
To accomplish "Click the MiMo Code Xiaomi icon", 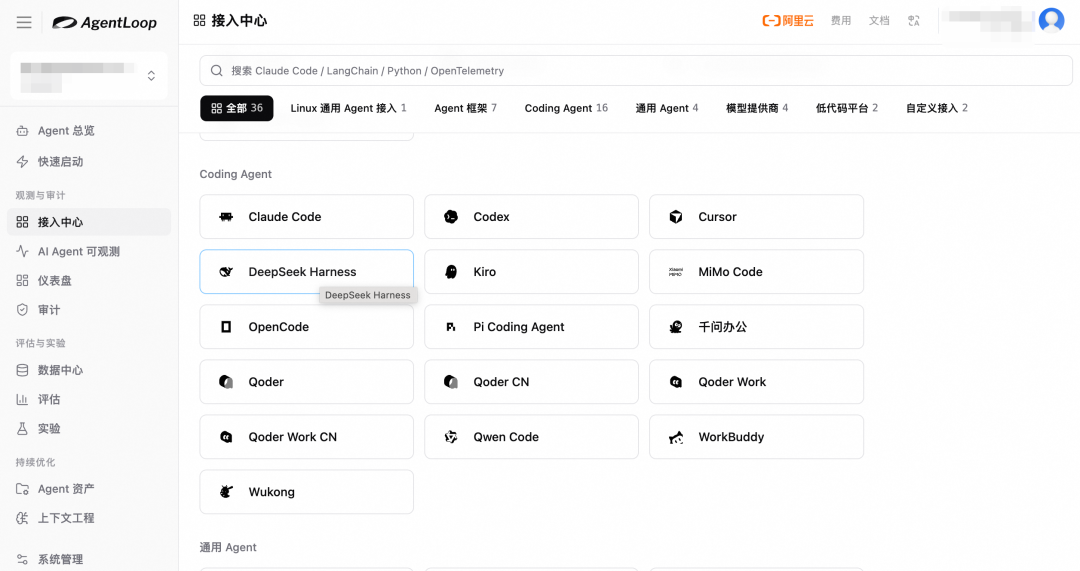I will 676,272.
